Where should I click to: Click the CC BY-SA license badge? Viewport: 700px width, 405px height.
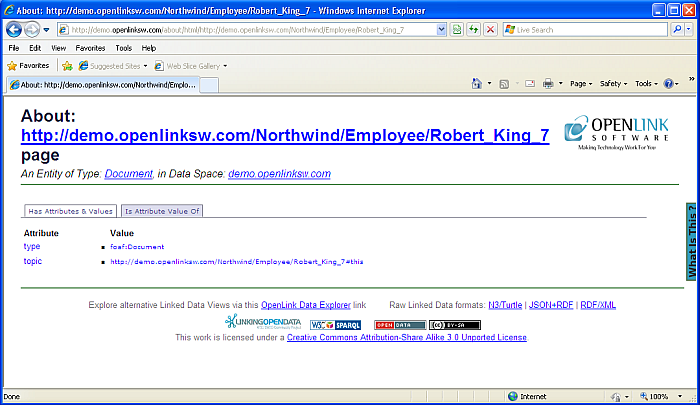pyautogui.click(x=454, y=325)
